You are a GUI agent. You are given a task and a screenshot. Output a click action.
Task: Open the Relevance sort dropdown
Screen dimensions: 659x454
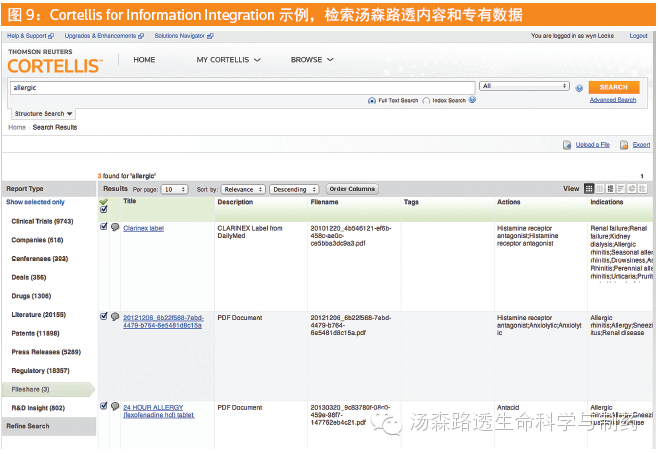[243, 190]
